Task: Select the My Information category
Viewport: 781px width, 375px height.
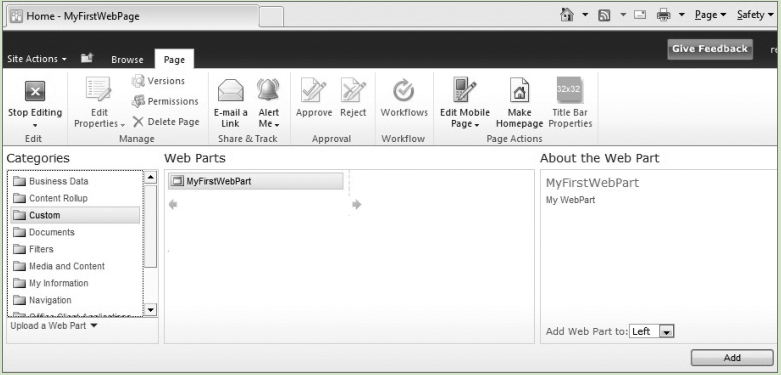Action: (76, 283)
